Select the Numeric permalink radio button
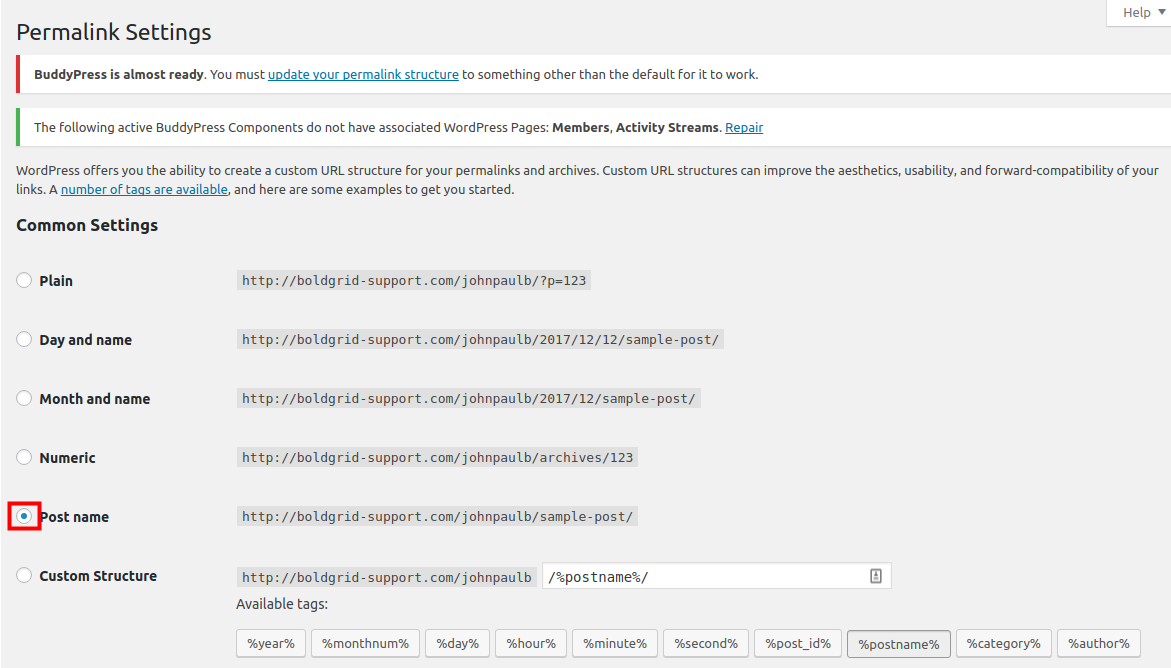 pyautogui.click(x=24, y=458)
